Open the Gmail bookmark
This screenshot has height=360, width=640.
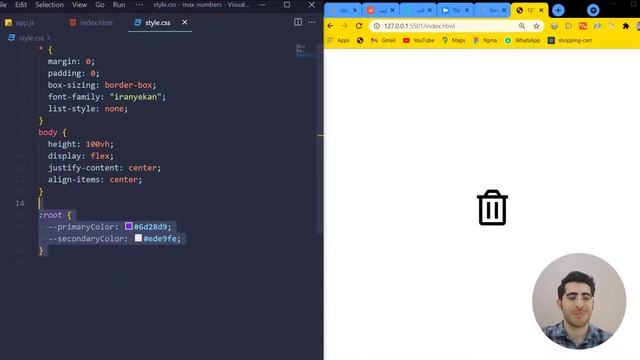383,40
